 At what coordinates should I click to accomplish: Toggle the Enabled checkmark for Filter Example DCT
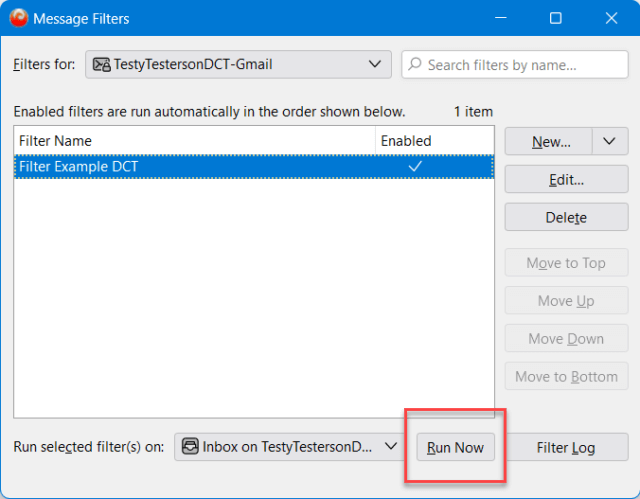(415, 166)
